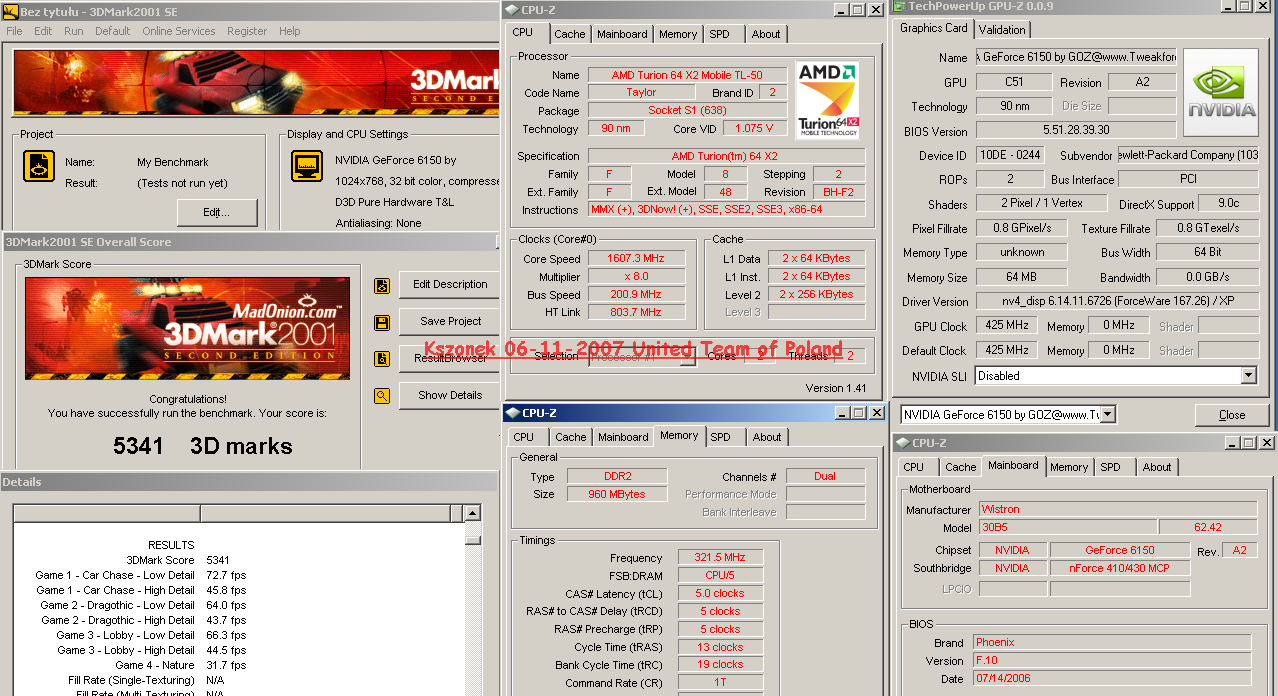Select the Graphics Card tab in GPU-Z
The height and width of the screenshot is (696, 1278).
coord(933,28)
